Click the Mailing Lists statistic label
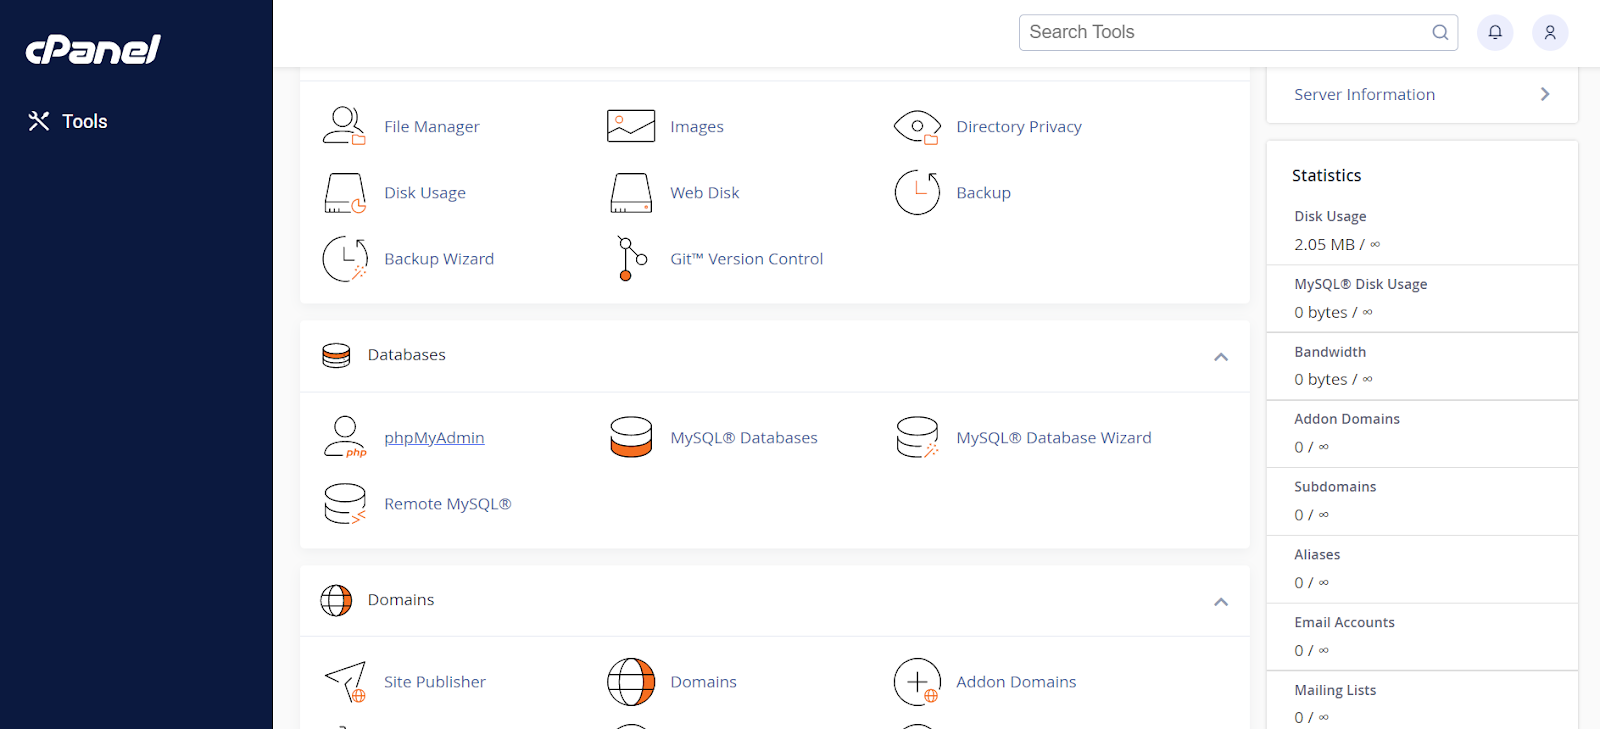1600x729 pixels. 1335,691
